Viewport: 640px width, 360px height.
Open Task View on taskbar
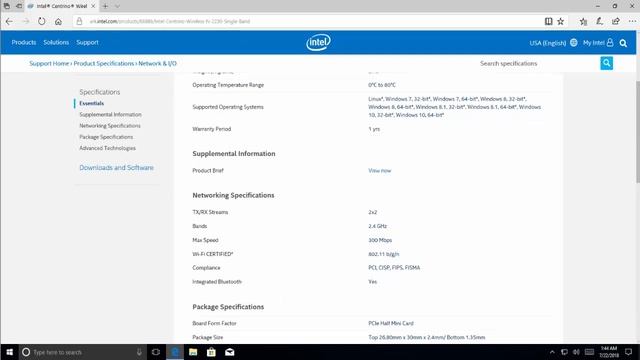[156, 352]
